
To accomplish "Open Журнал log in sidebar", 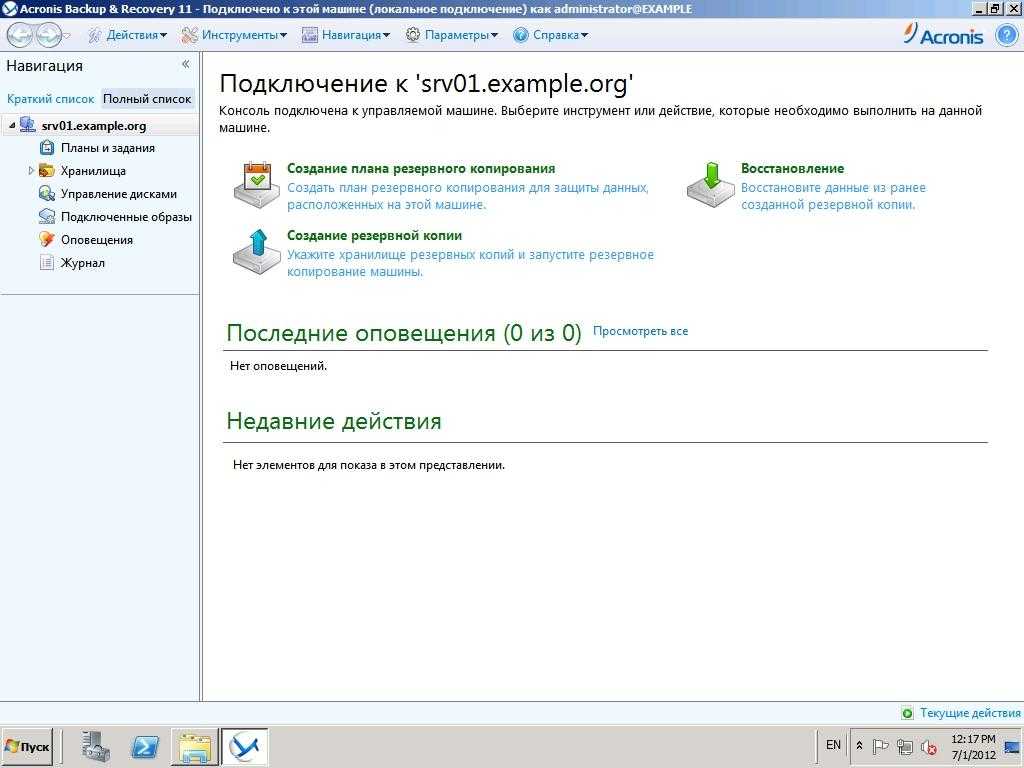I will [82, 263].
